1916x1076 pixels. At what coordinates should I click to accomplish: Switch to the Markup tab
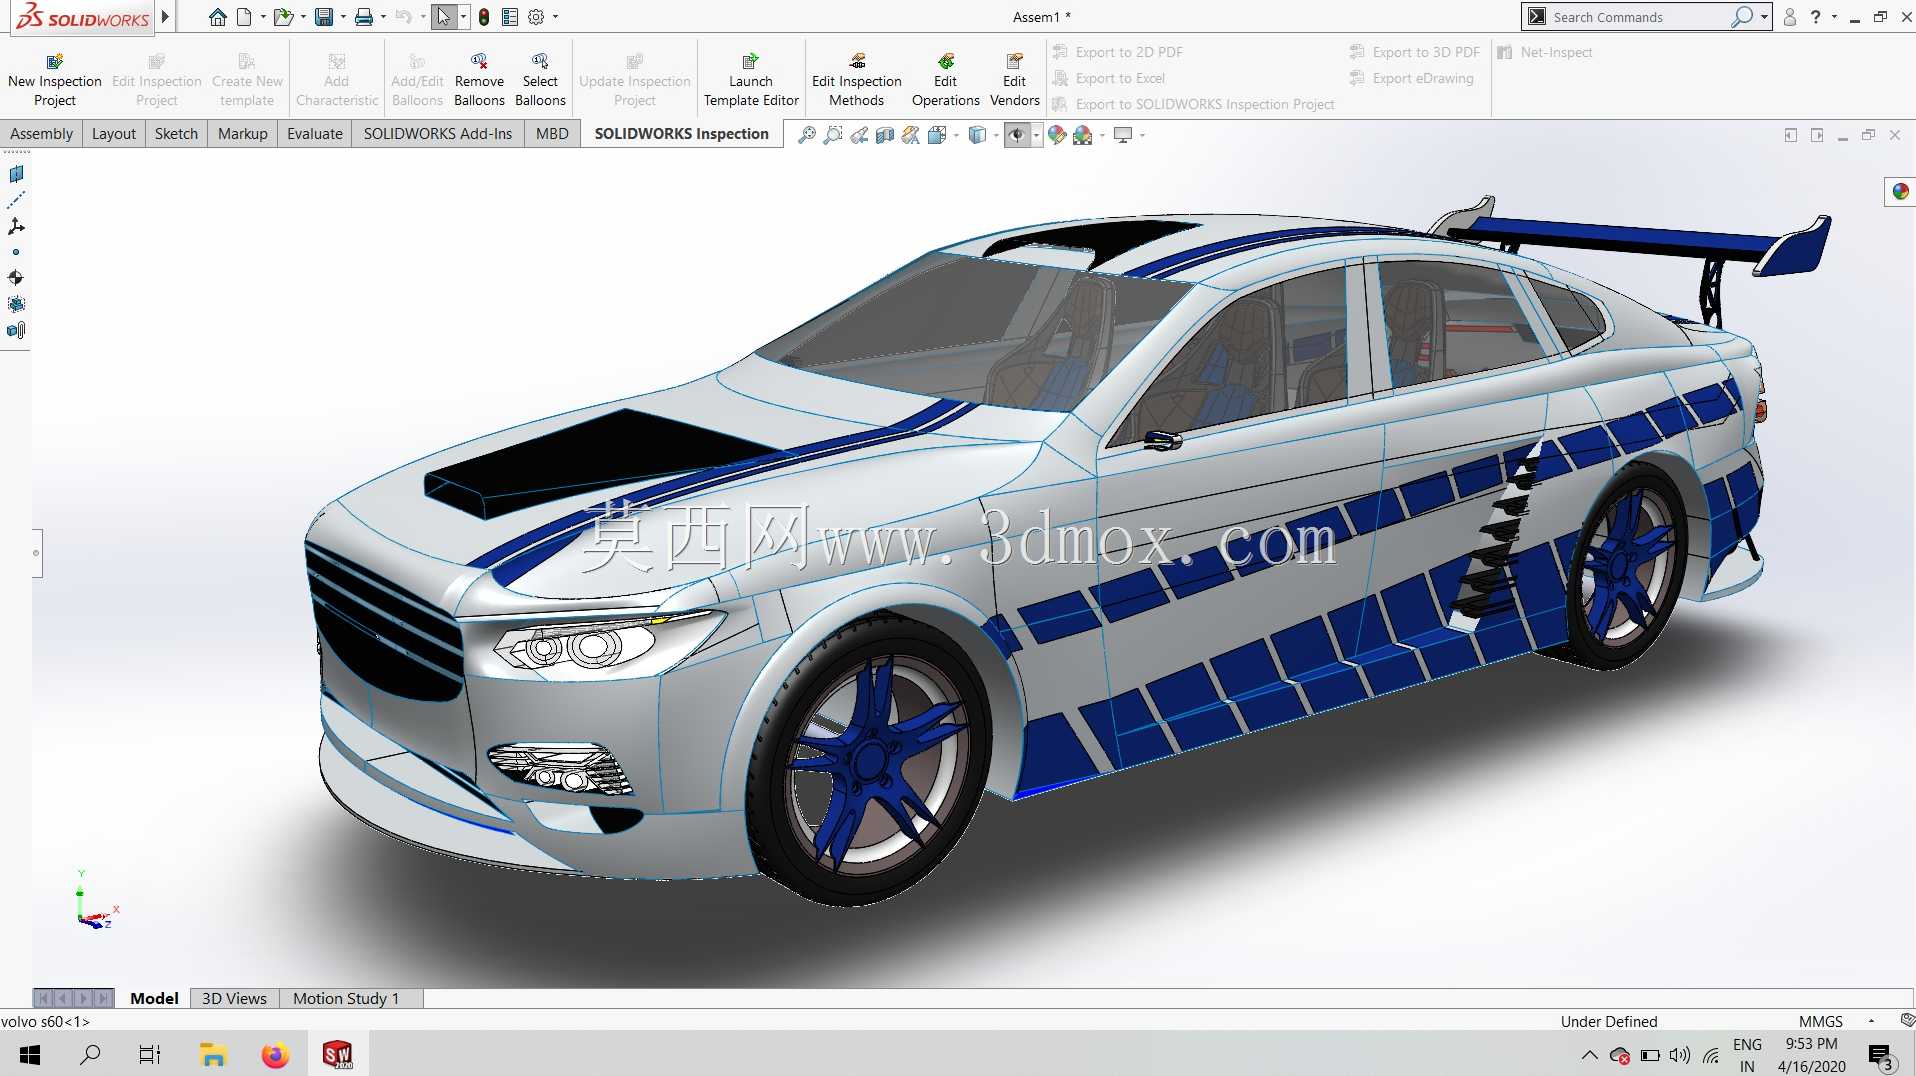tap(242, 134)
